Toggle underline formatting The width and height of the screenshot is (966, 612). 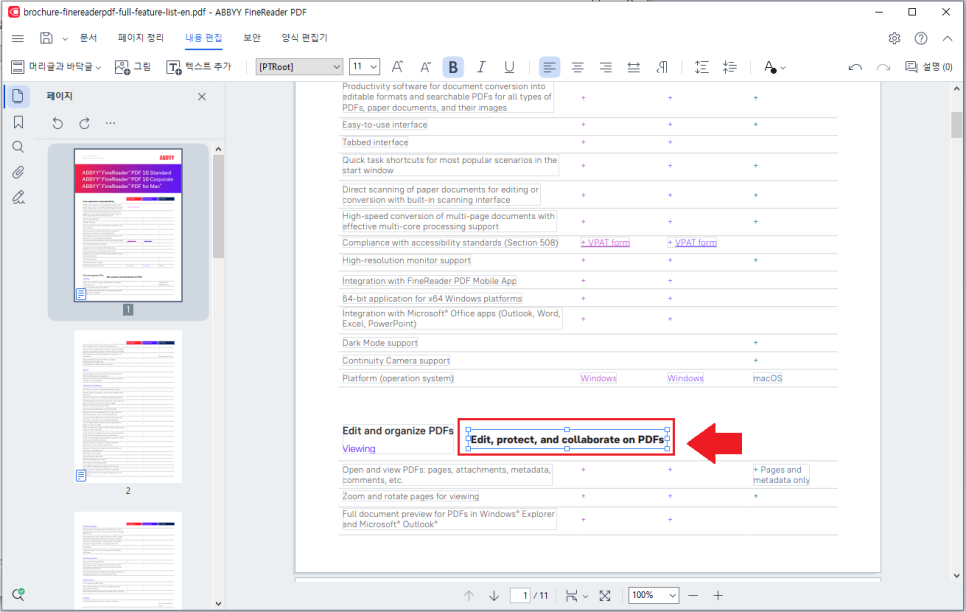click(509, 67)
